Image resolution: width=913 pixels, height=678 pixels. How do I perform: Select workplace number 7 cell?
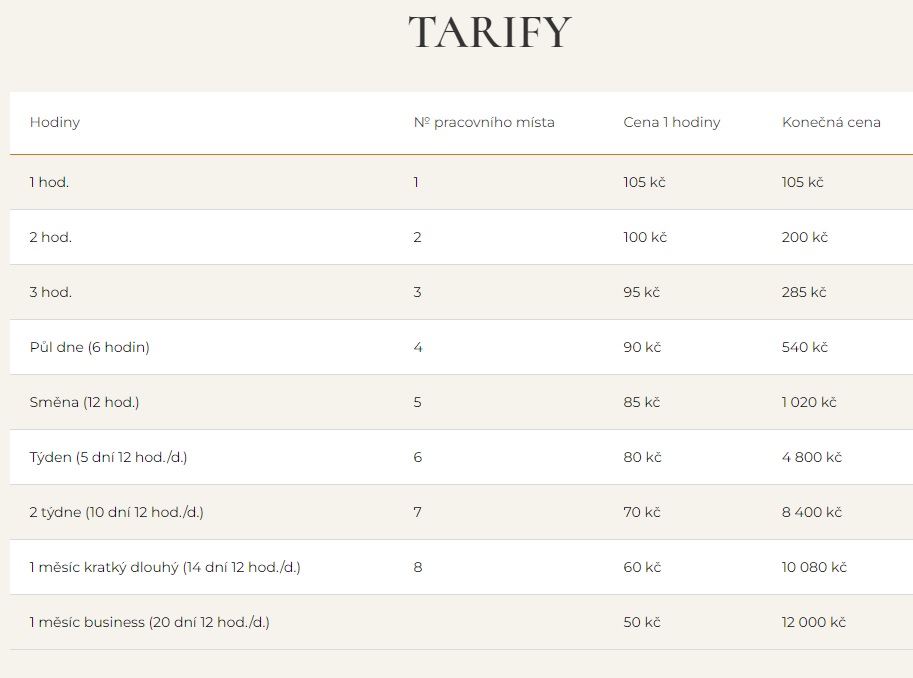click(x=417, y=512)
